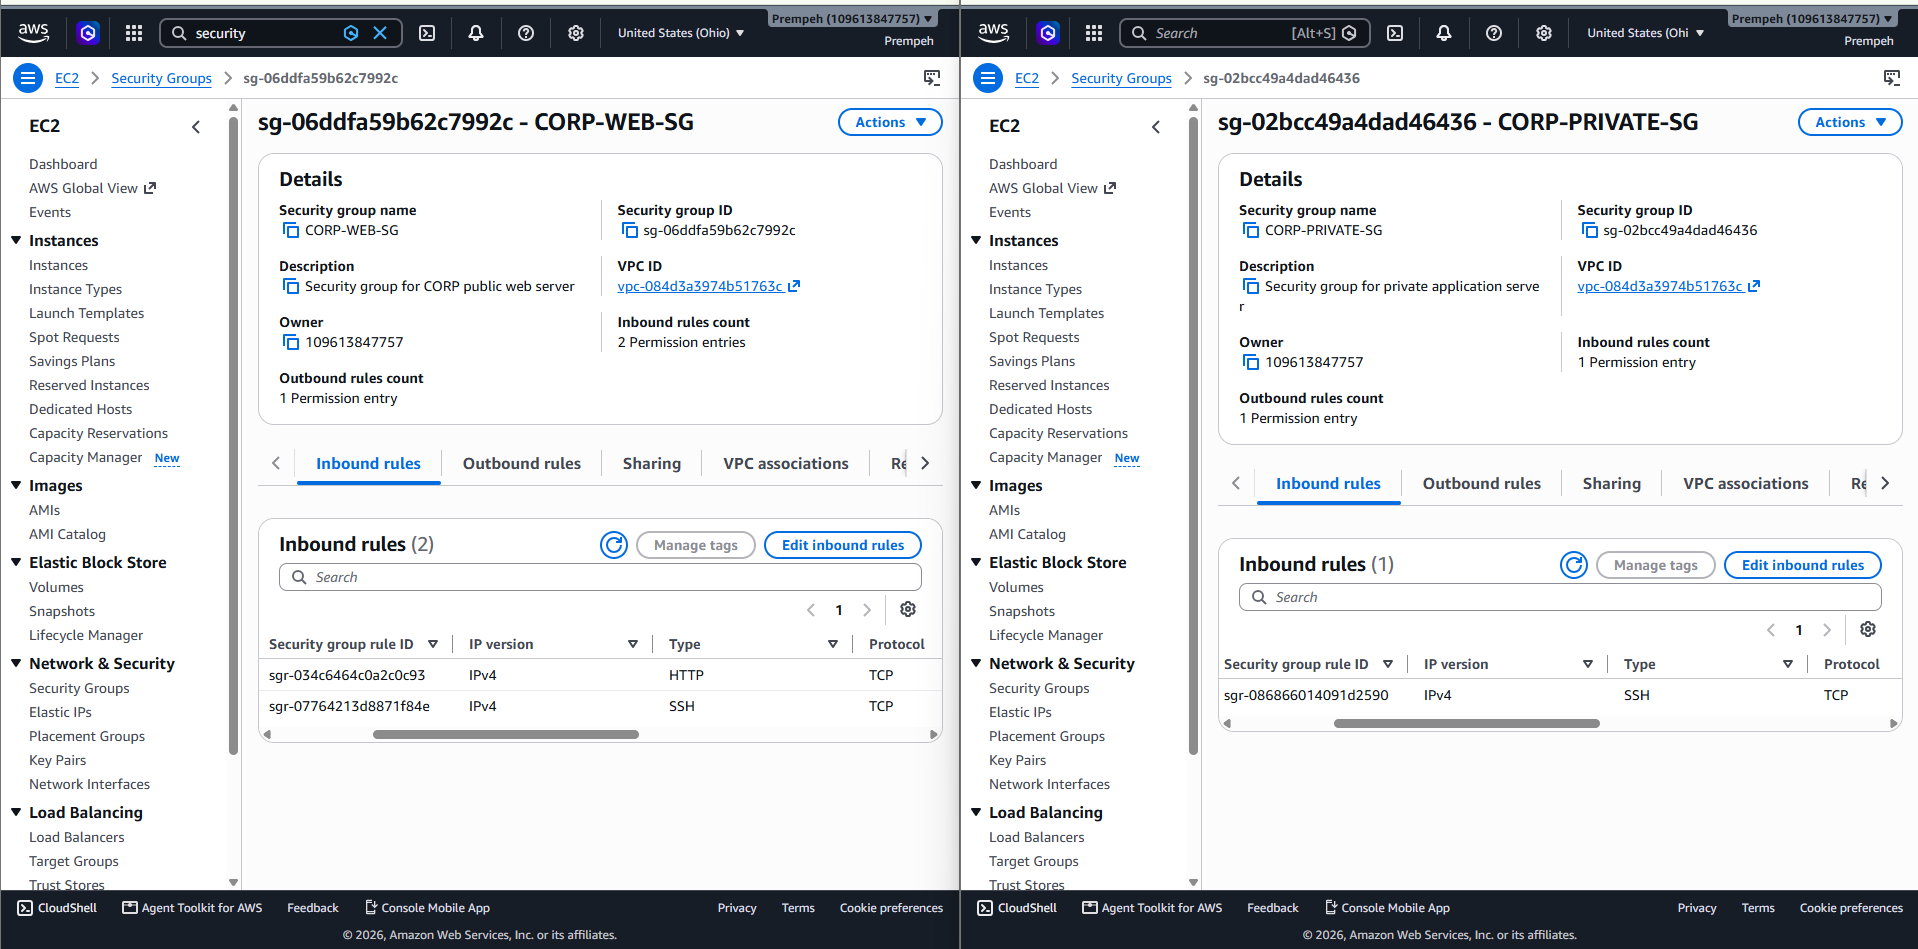1918x949 pixels.
Task: Open the VPC ID link in left window details
Action: tap(708, 286)
